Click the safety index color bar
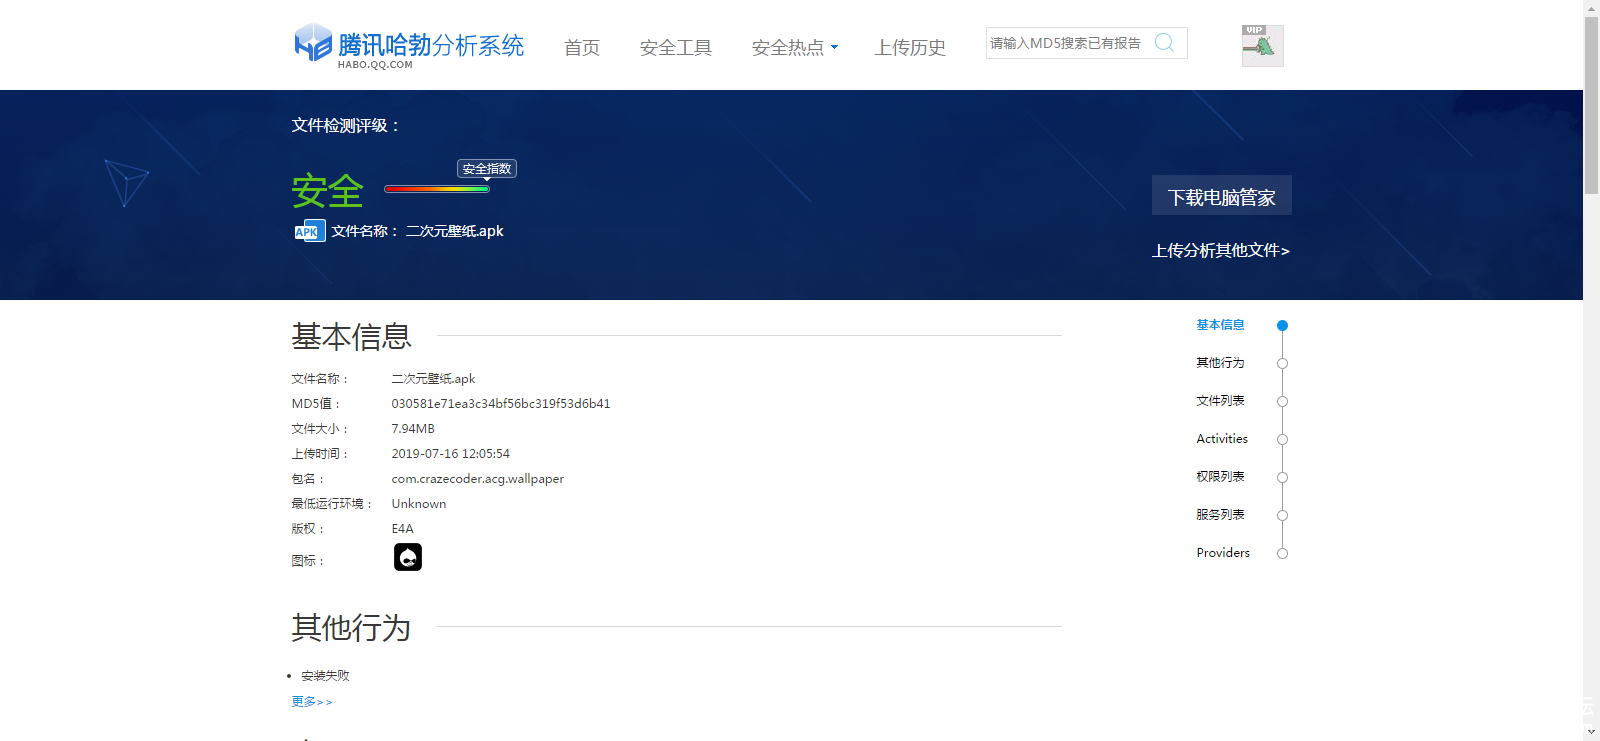Image resolution: width=1600 pixels, height=741 pixels. 437,189
